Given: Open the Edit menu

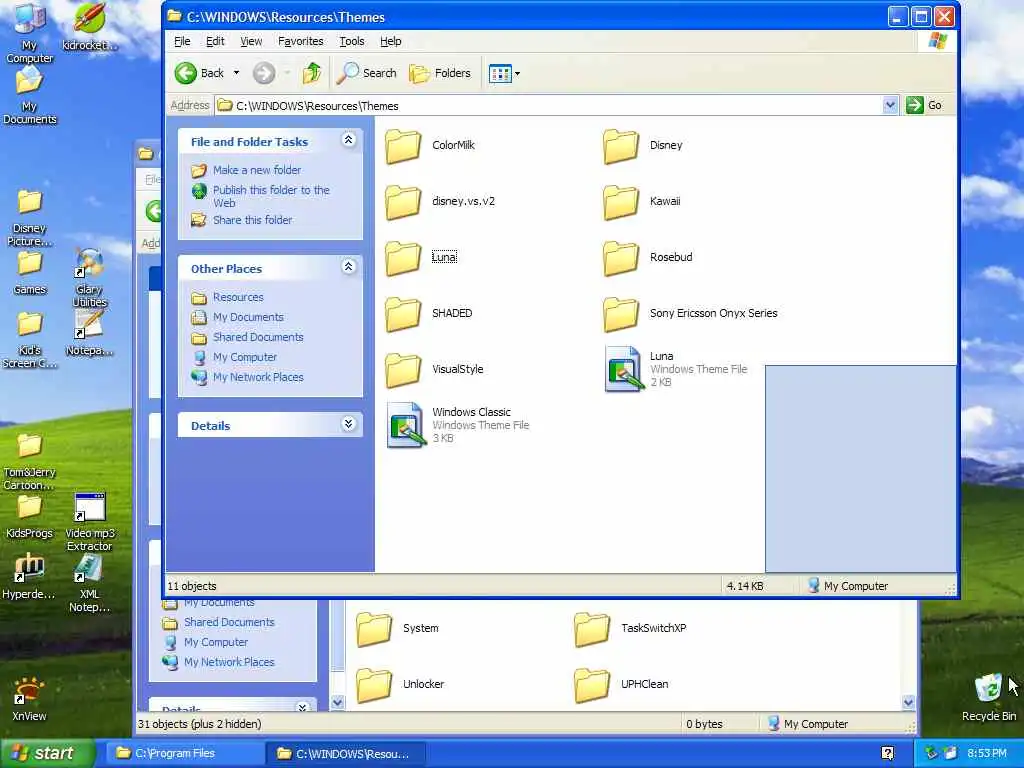Looking at the screenshot, I should click(215, 41).
